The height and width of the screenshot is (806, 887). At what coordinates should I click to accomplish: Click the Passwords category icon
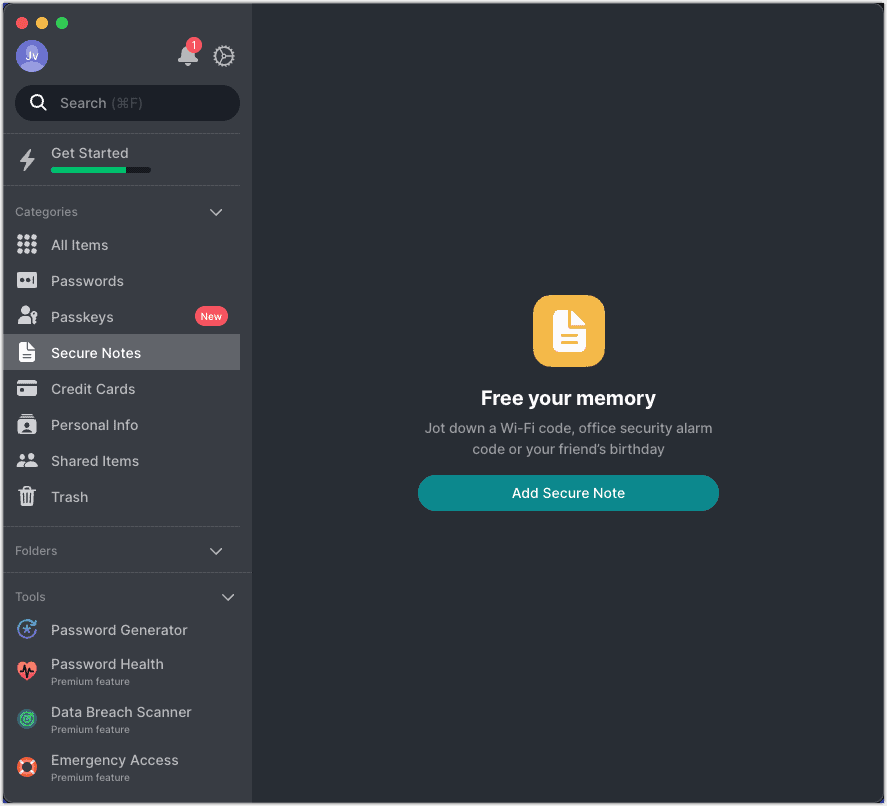[27, 281]
